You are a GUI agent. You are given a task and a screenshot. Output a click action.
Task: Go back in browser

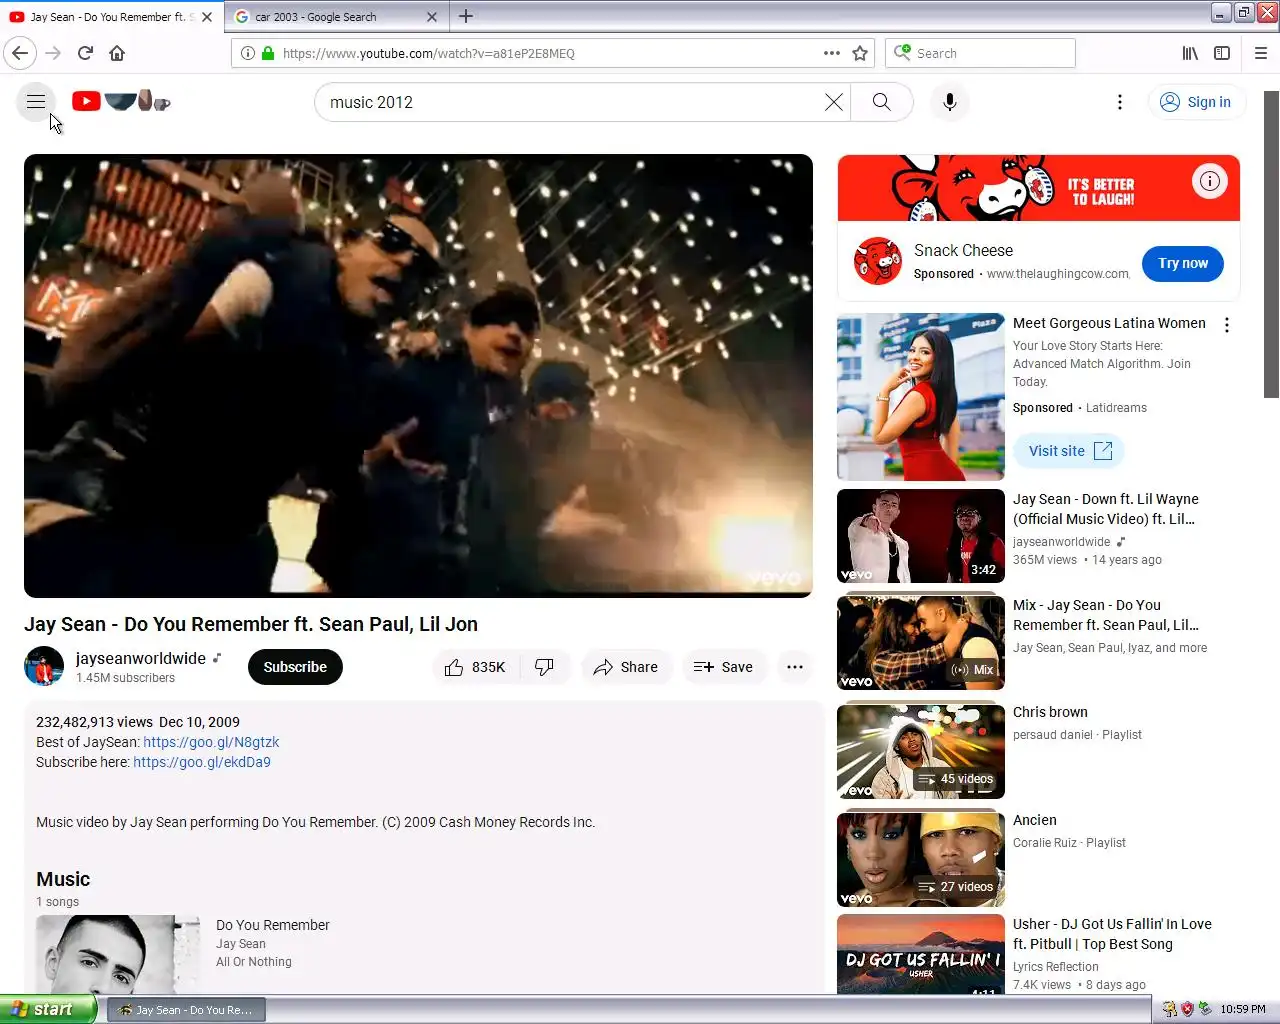pos(20,53)
